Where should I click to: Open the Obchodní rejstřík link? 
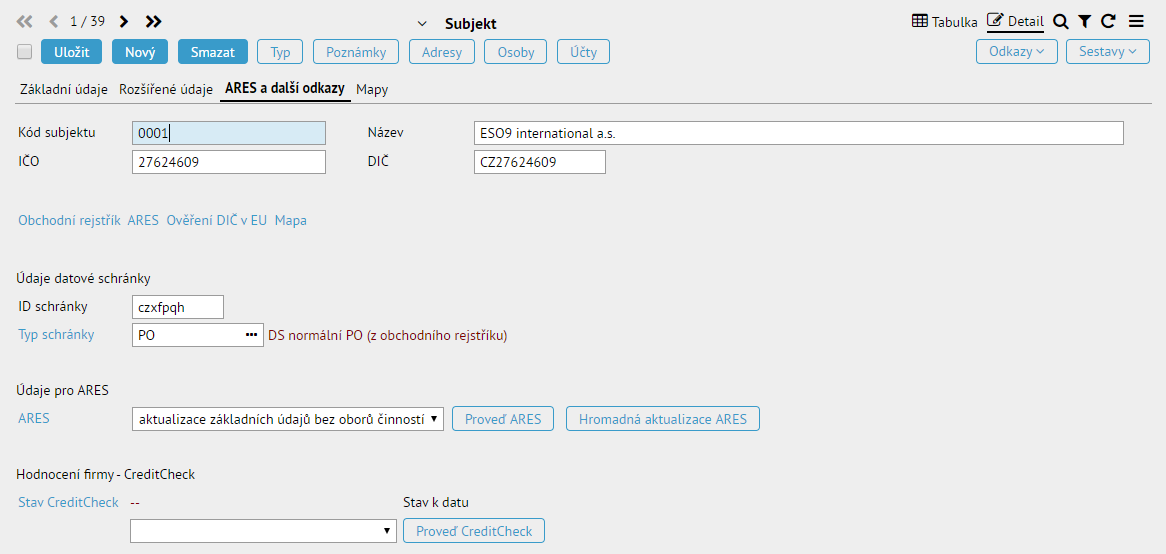point(69,221)
